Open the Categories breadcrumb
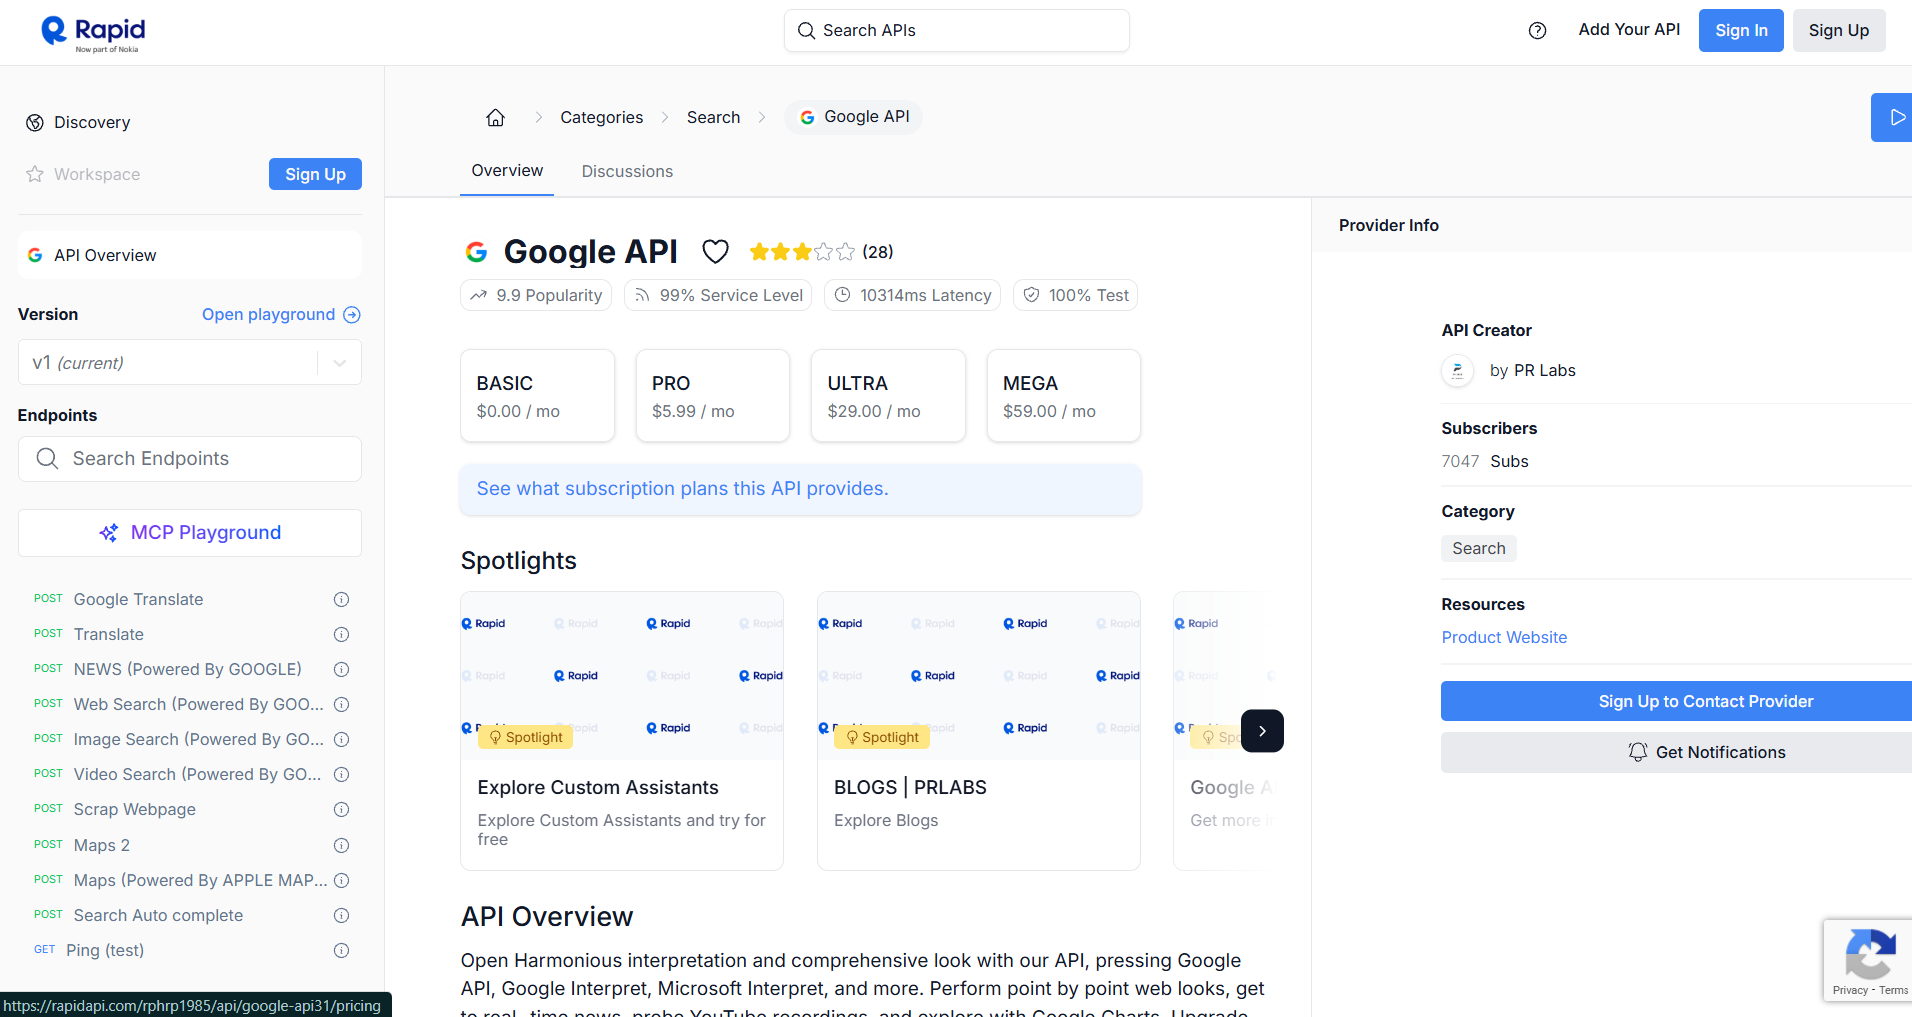Viewport: 1912px width, 1017px height. point(601,117)
